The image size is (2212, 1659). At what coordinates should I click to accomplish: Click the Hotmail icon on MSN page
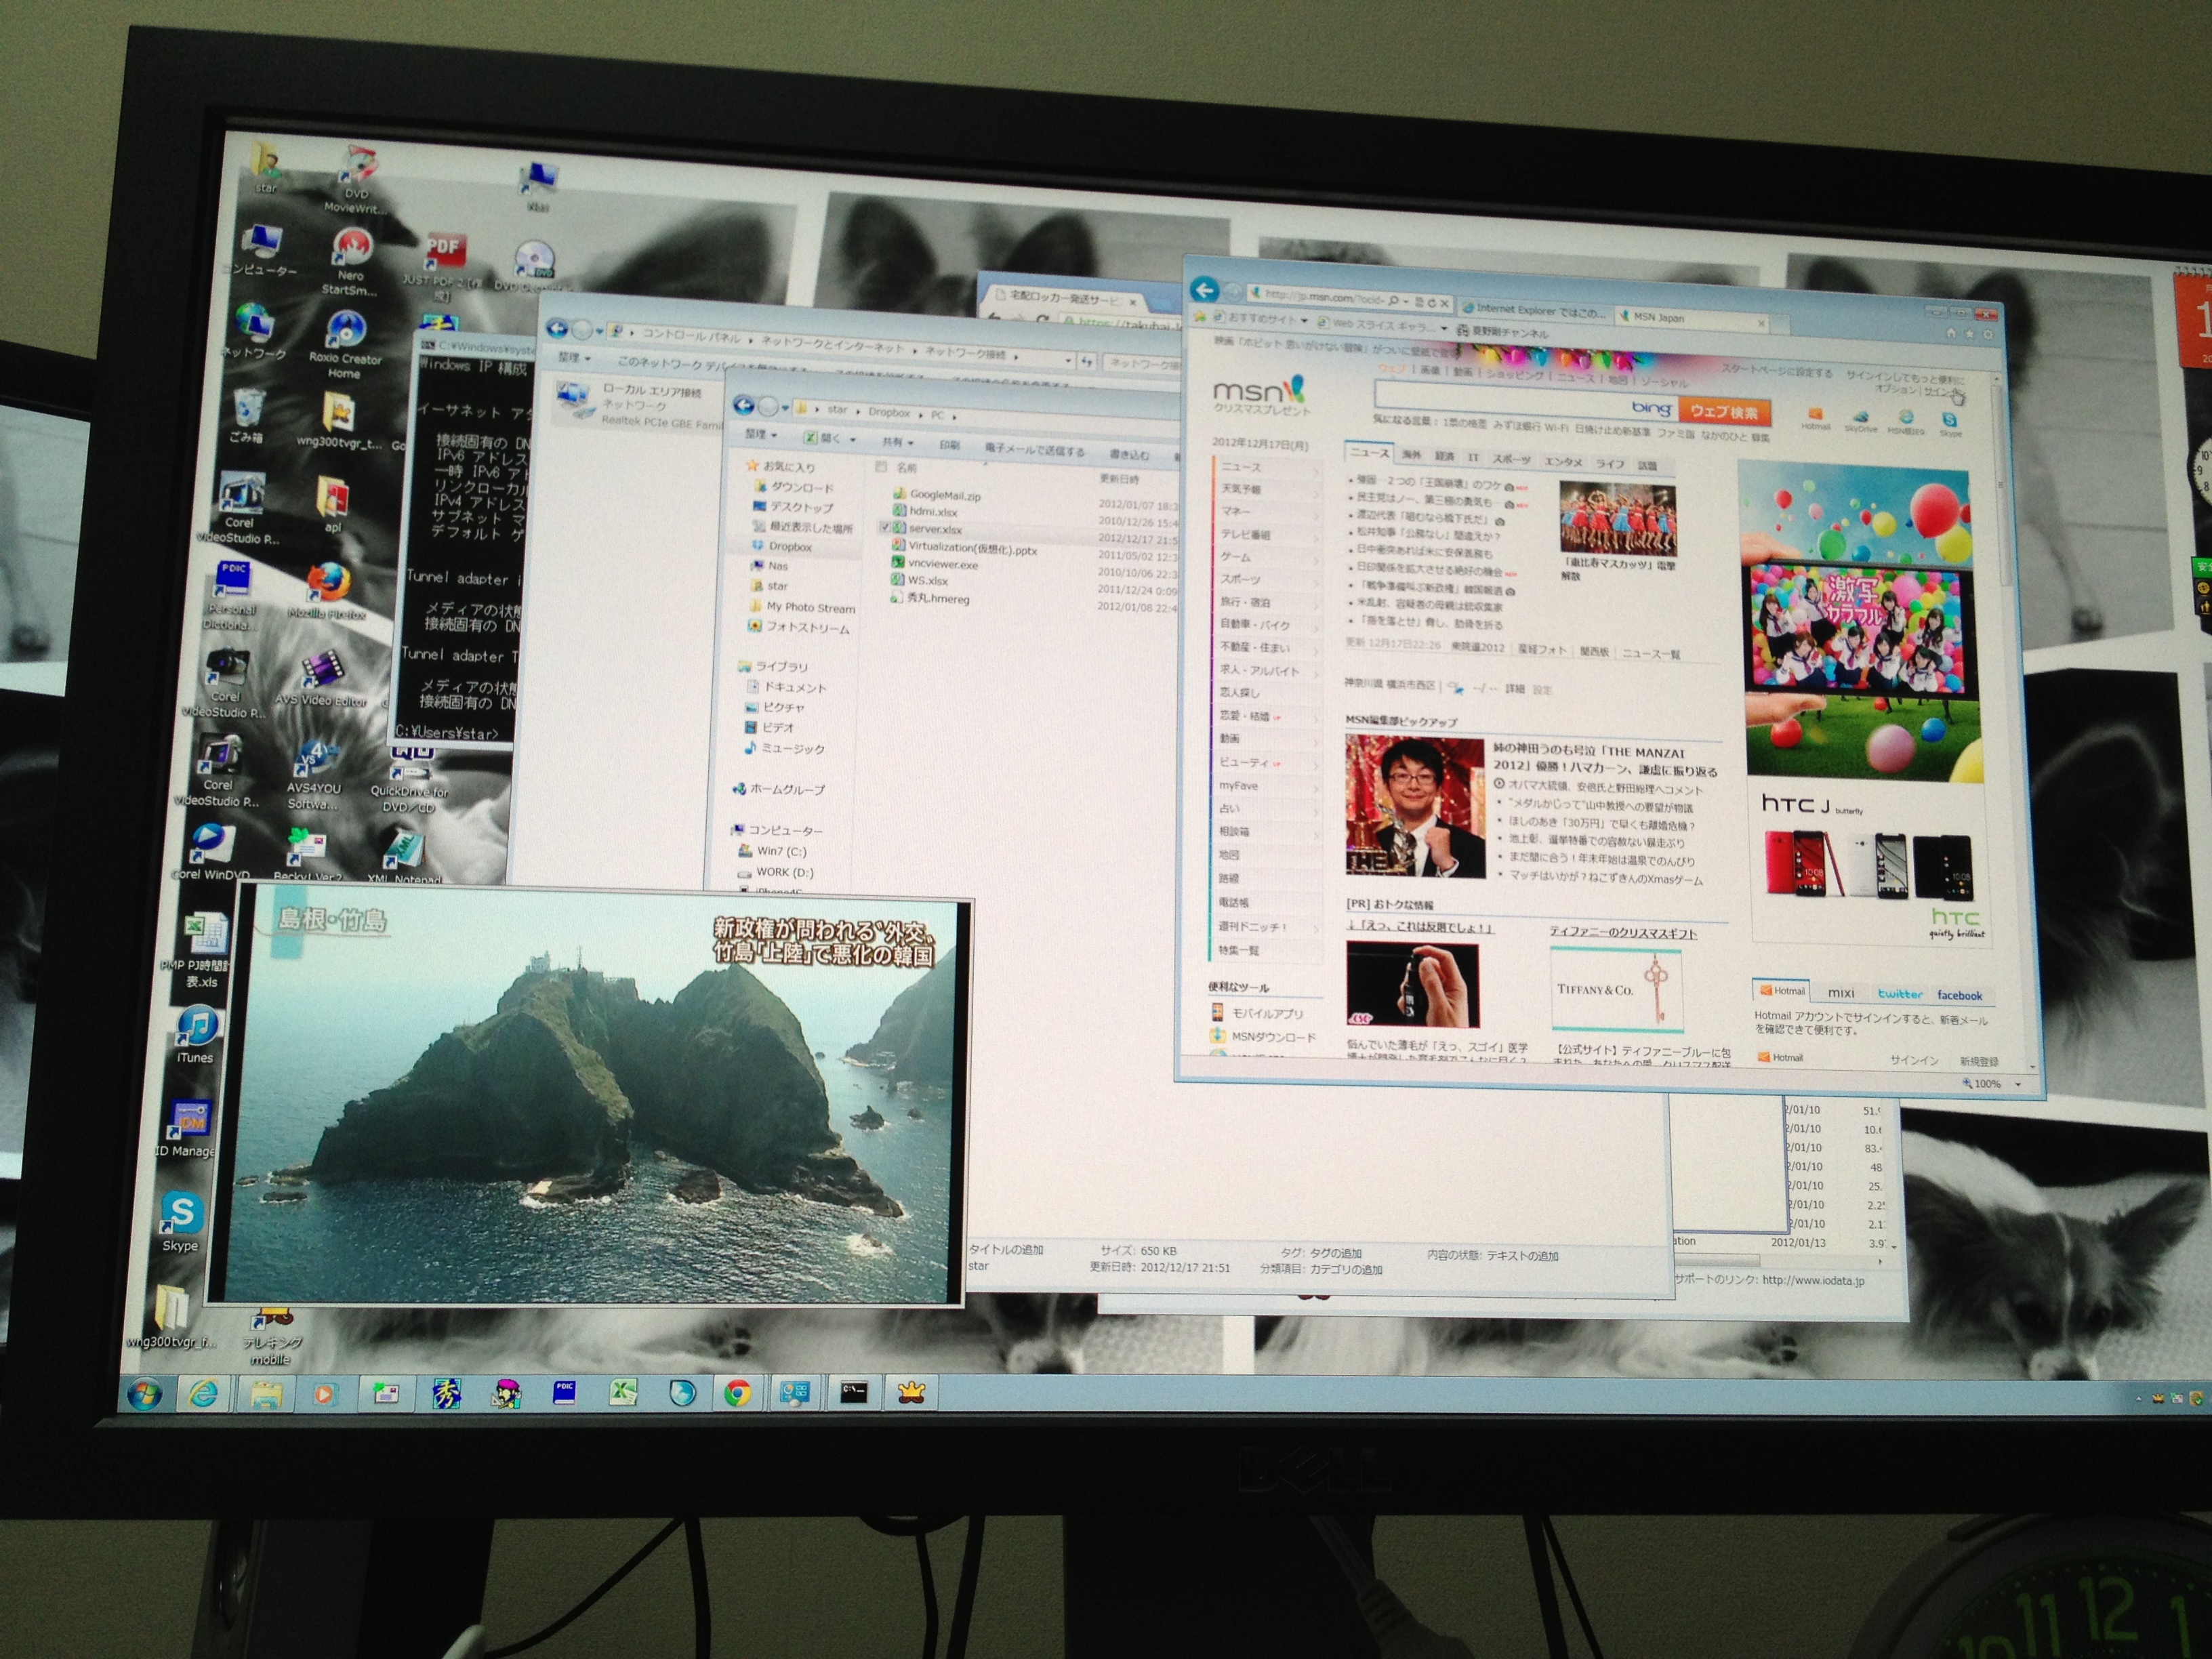click(x=1815, y=415)
